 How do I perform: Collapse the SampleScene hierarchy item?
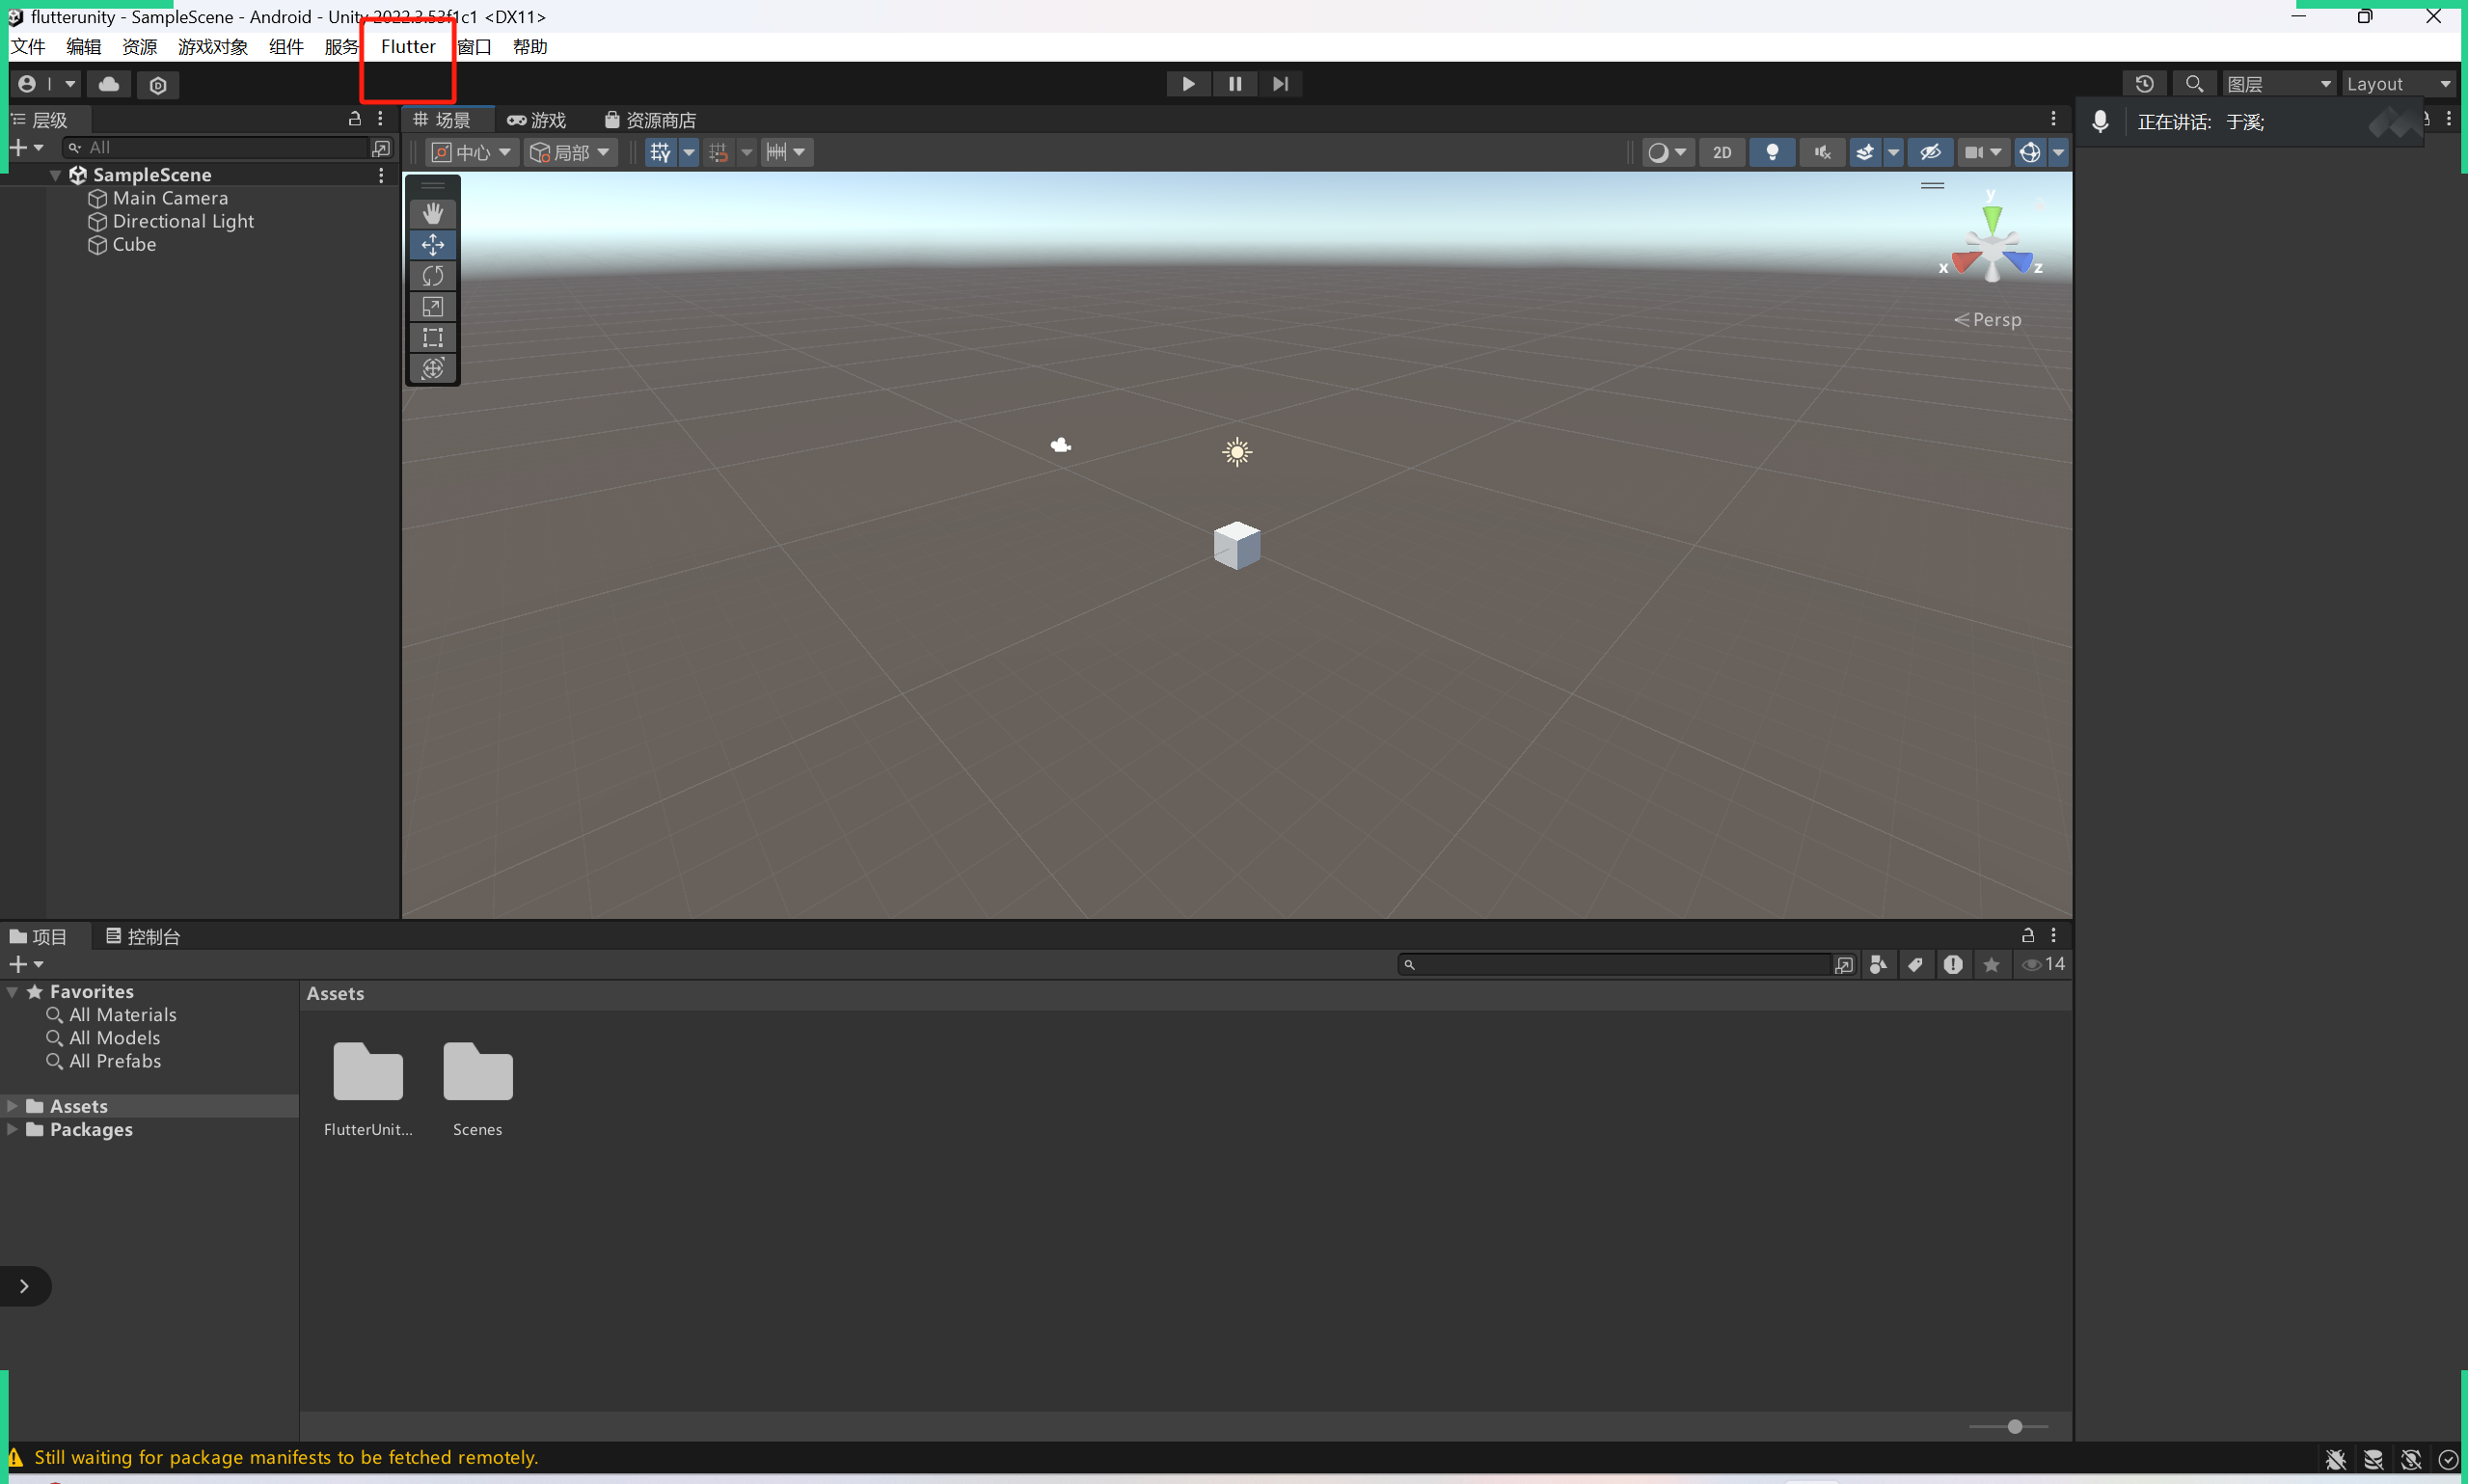pos(55,173)
